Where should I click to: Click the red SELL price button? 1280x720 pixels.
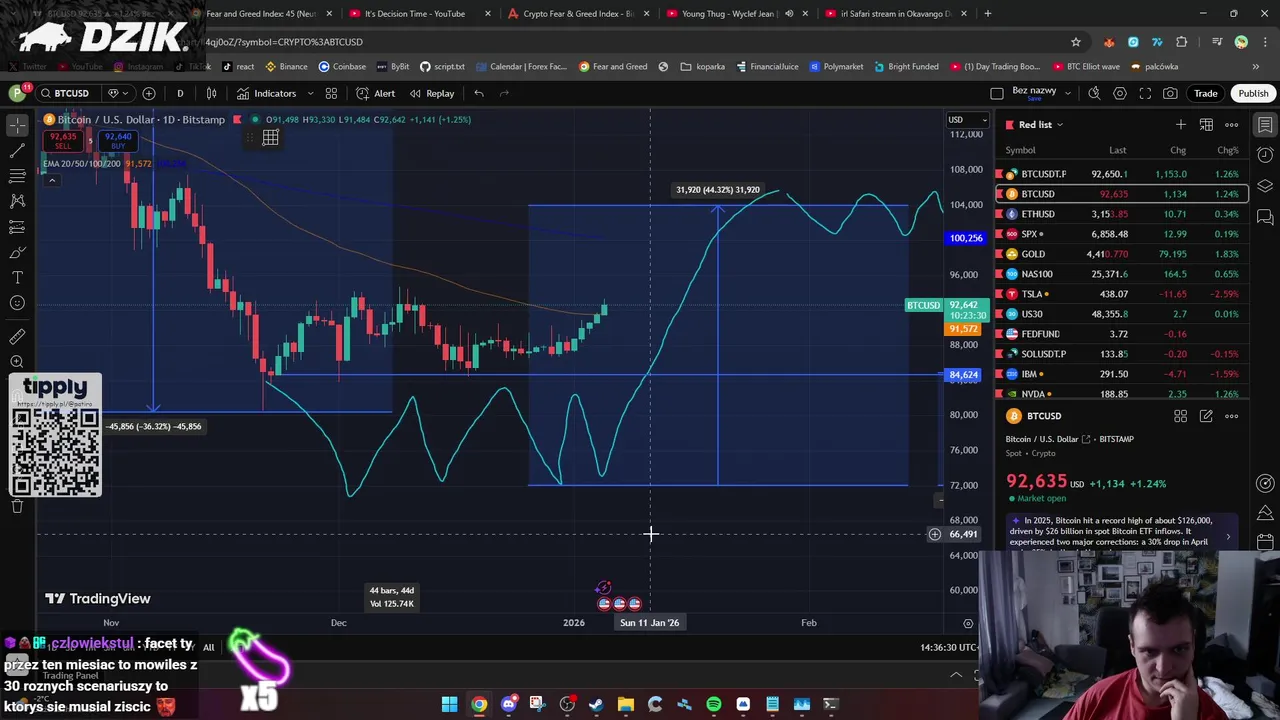click(63, 141)
